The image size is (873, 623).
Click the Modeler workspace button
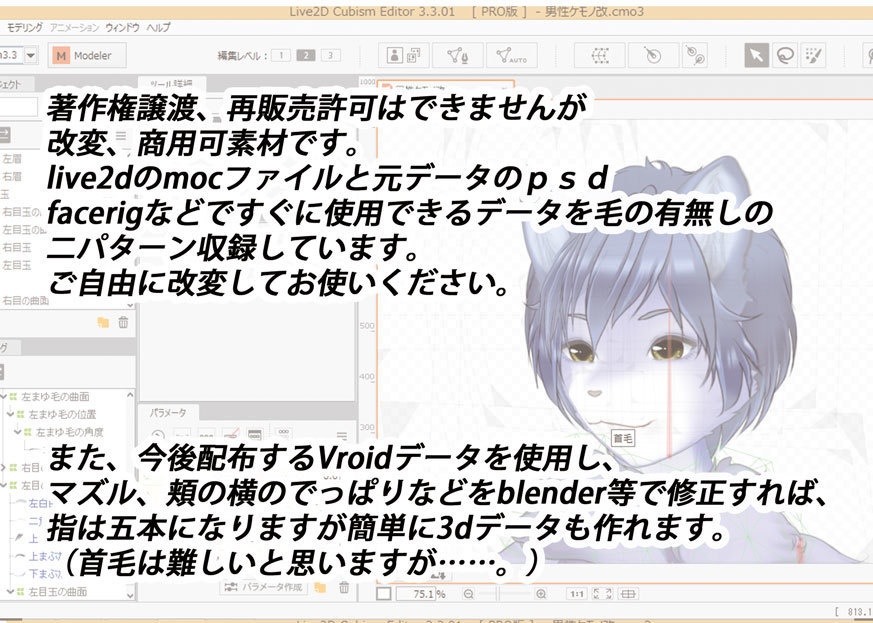coord(87,55)
